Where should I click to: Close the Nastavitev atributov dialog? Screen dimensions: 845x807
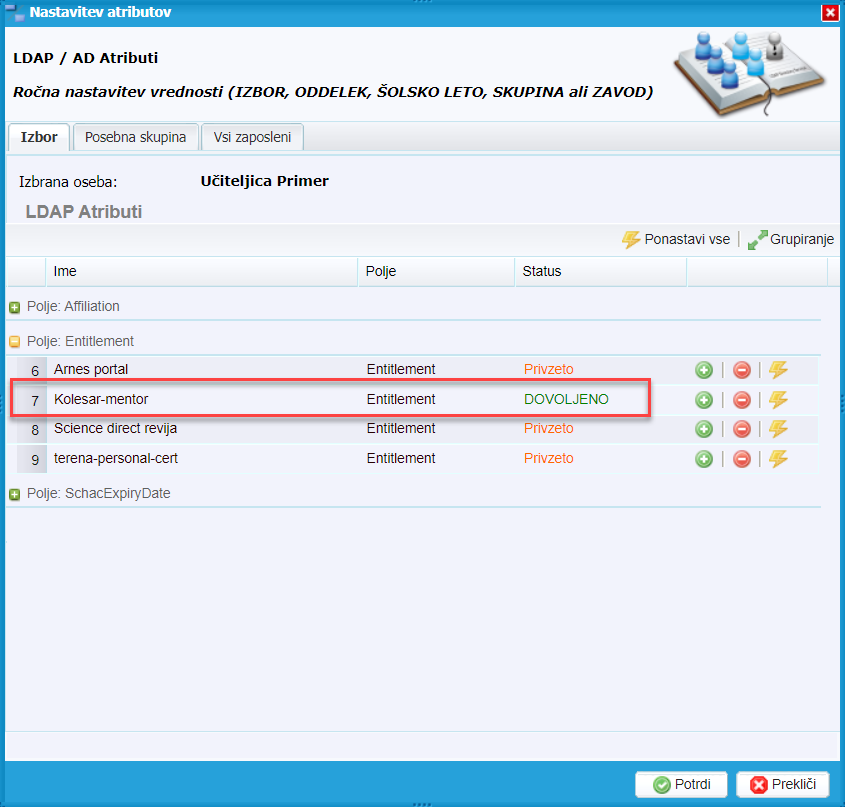tap(829, 13)
